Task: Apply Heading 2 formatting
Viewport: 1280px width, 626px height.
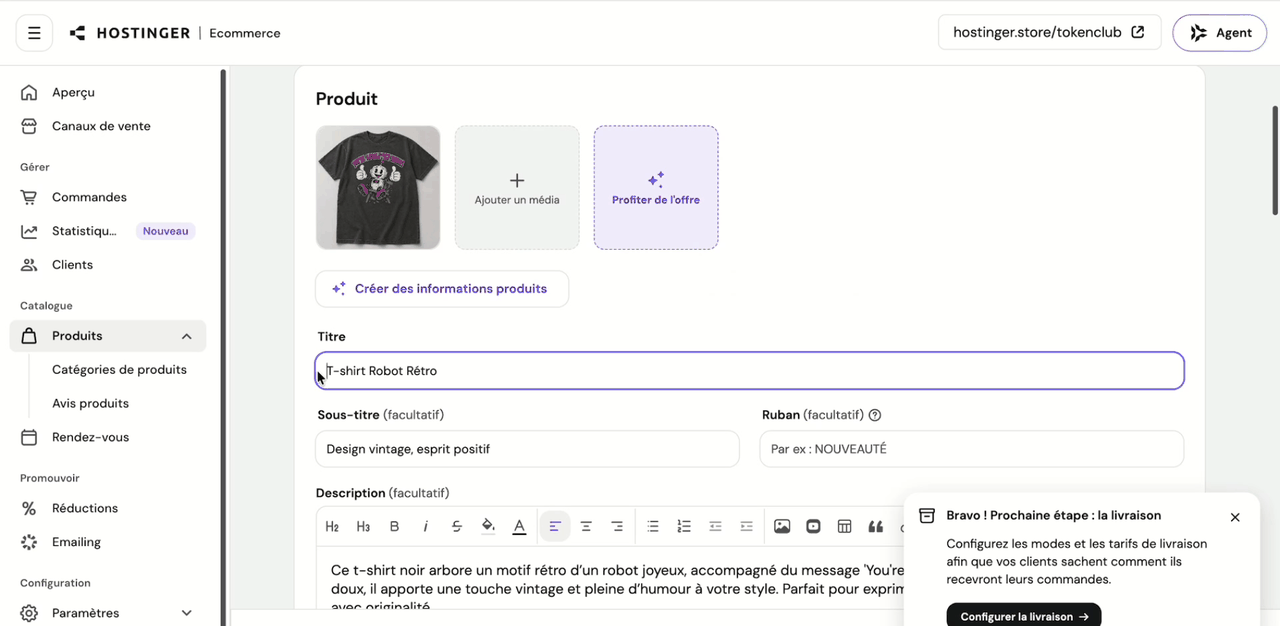Action: (x=332, y=526)
